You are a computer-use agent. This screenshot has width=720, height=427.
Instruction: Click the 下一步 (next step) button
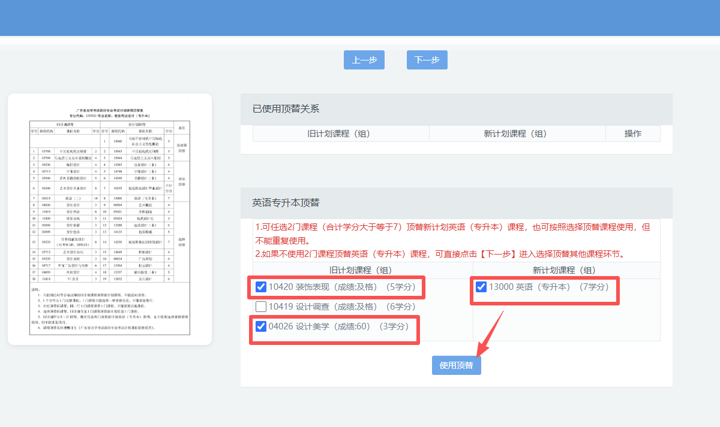pyautogui.click(x=427, y=60)
